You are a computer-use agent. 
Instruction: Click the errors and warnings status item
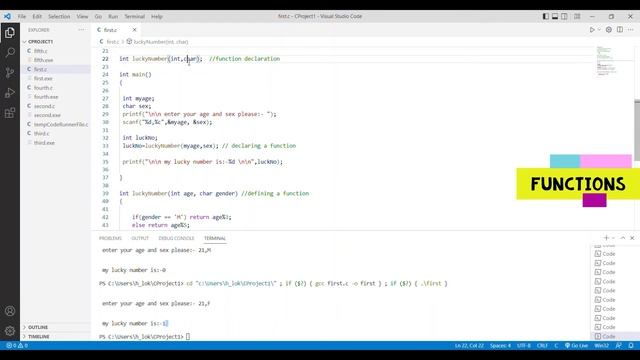tap(17, 346)
